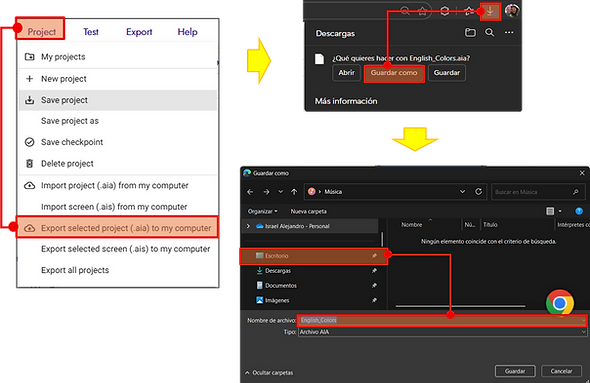The image size is (590, 383).
Task: Click the browser collections hexagon icon
Action: 445,11
